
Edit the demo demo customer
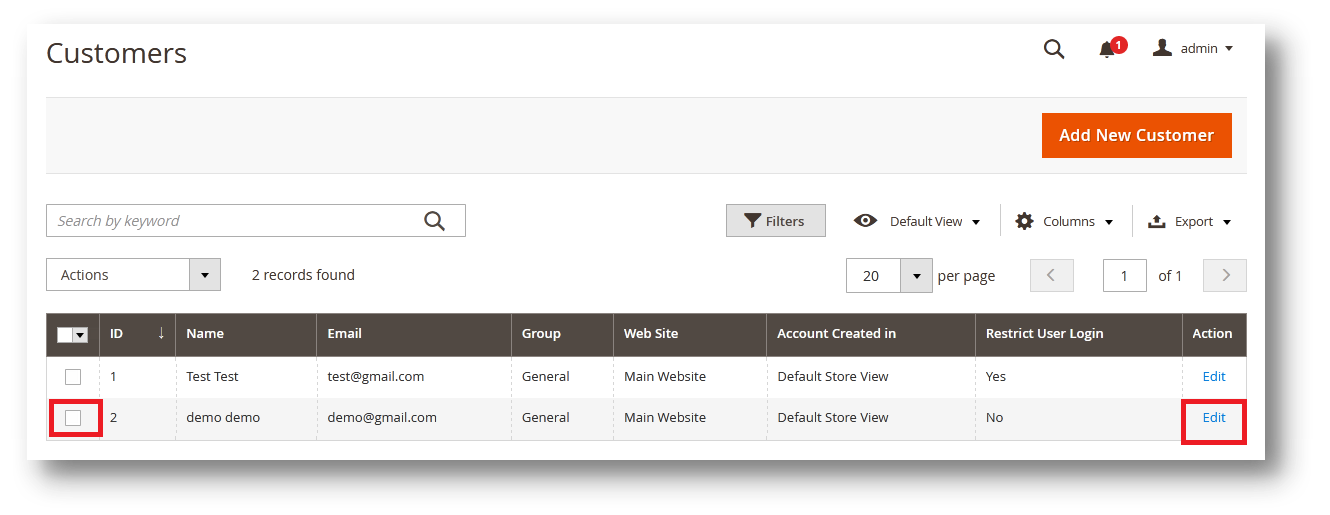click(1214, 418)
